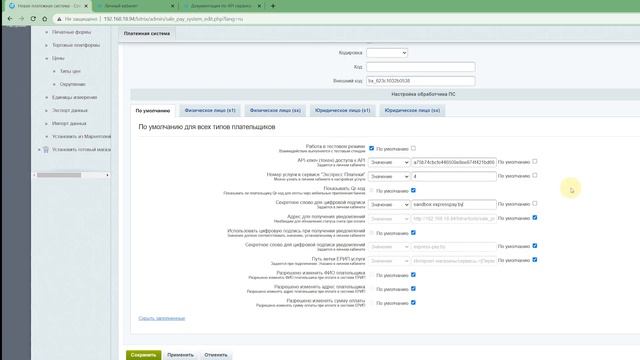Switch to Юридическое лицо (s1) tab

click(342, 110)
